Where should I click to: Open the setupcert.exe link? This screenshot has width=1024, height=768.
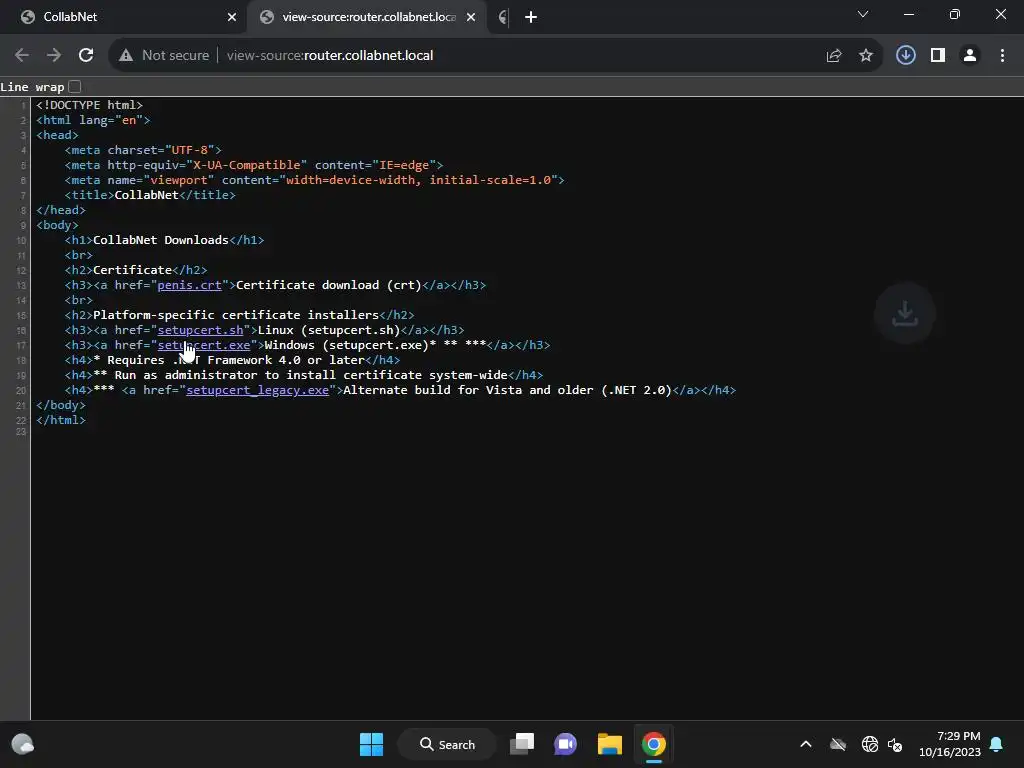tap(204, 345)
